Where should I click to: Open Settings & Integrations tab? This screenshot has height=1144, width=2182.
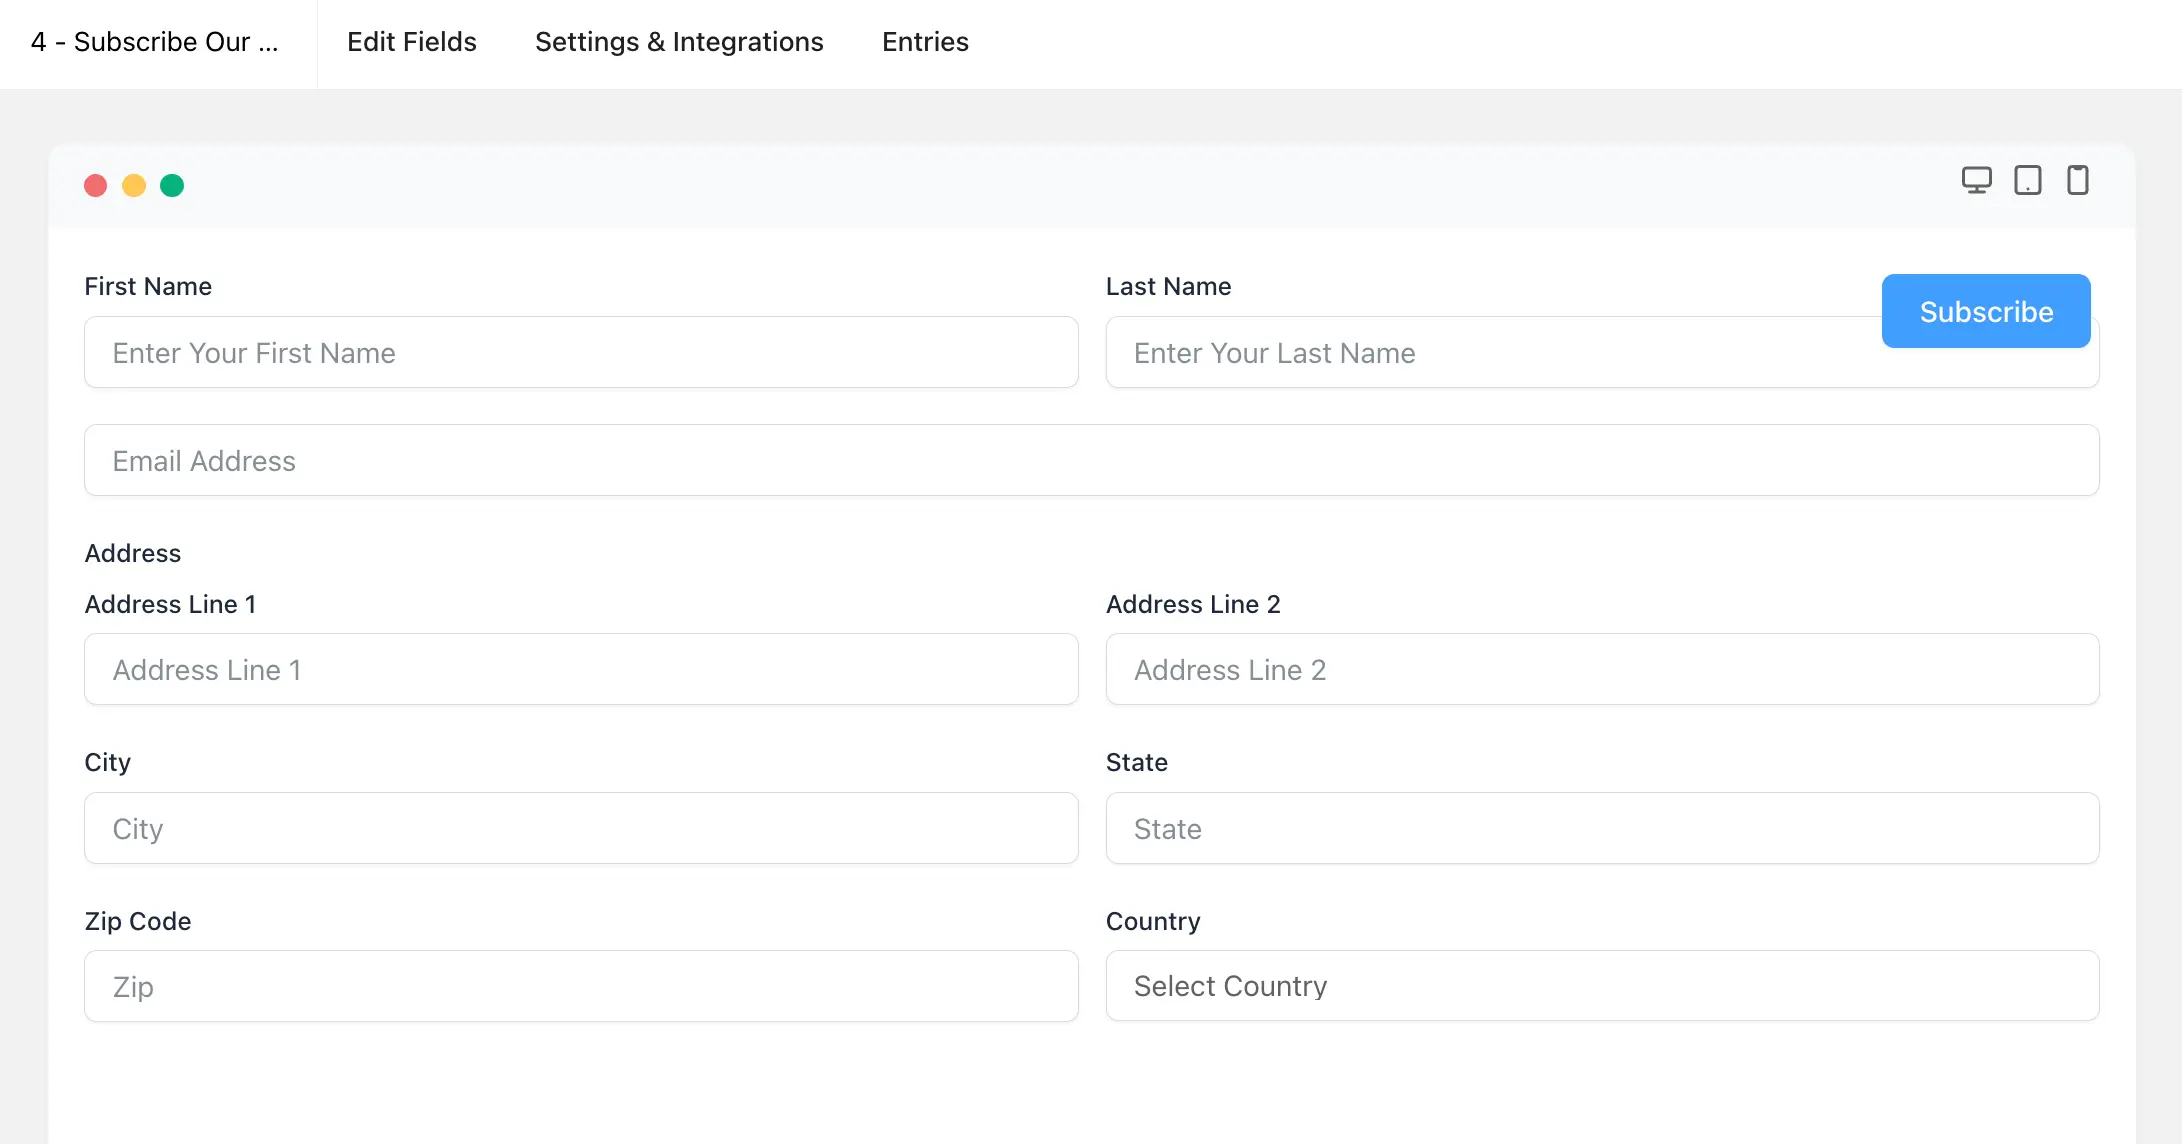(x=679, y=42)
